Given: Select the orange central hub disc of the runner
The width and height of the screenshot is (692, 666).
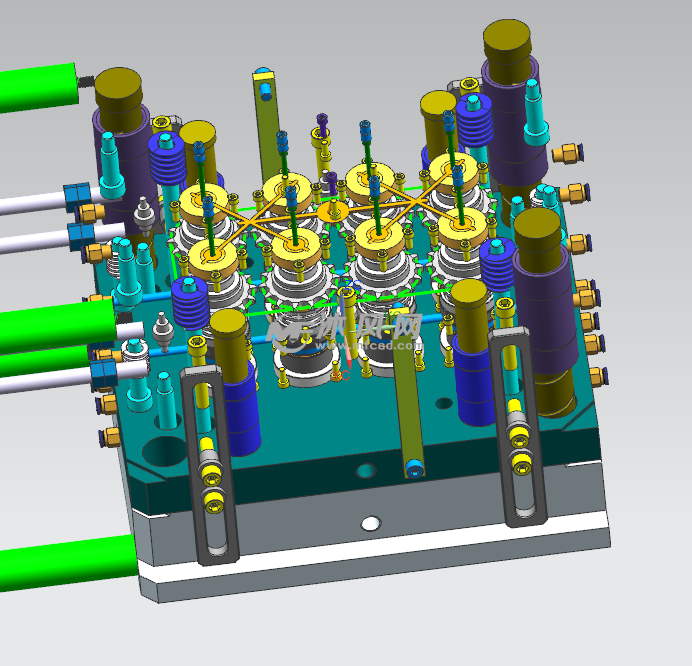Looking at the screenshot, I should pyautogui.click(x=334, y=213).
